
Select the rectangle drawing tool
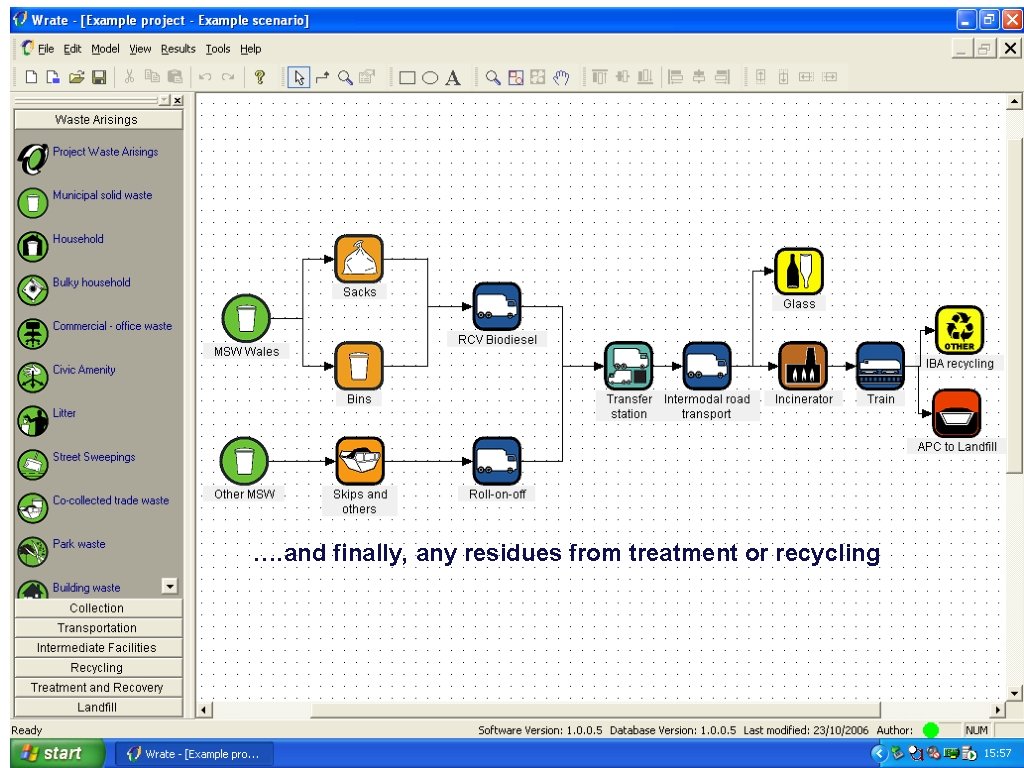(x=408, y=76)
